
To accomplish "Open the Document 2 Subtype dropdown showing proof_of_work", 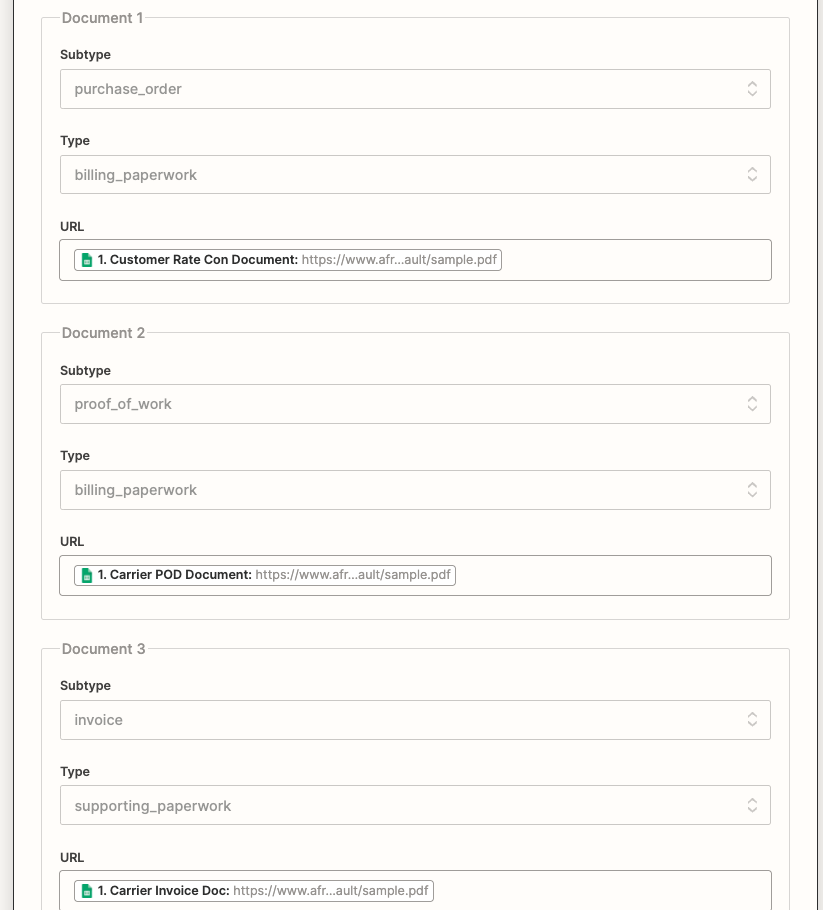I will click(x=400, y=404).
